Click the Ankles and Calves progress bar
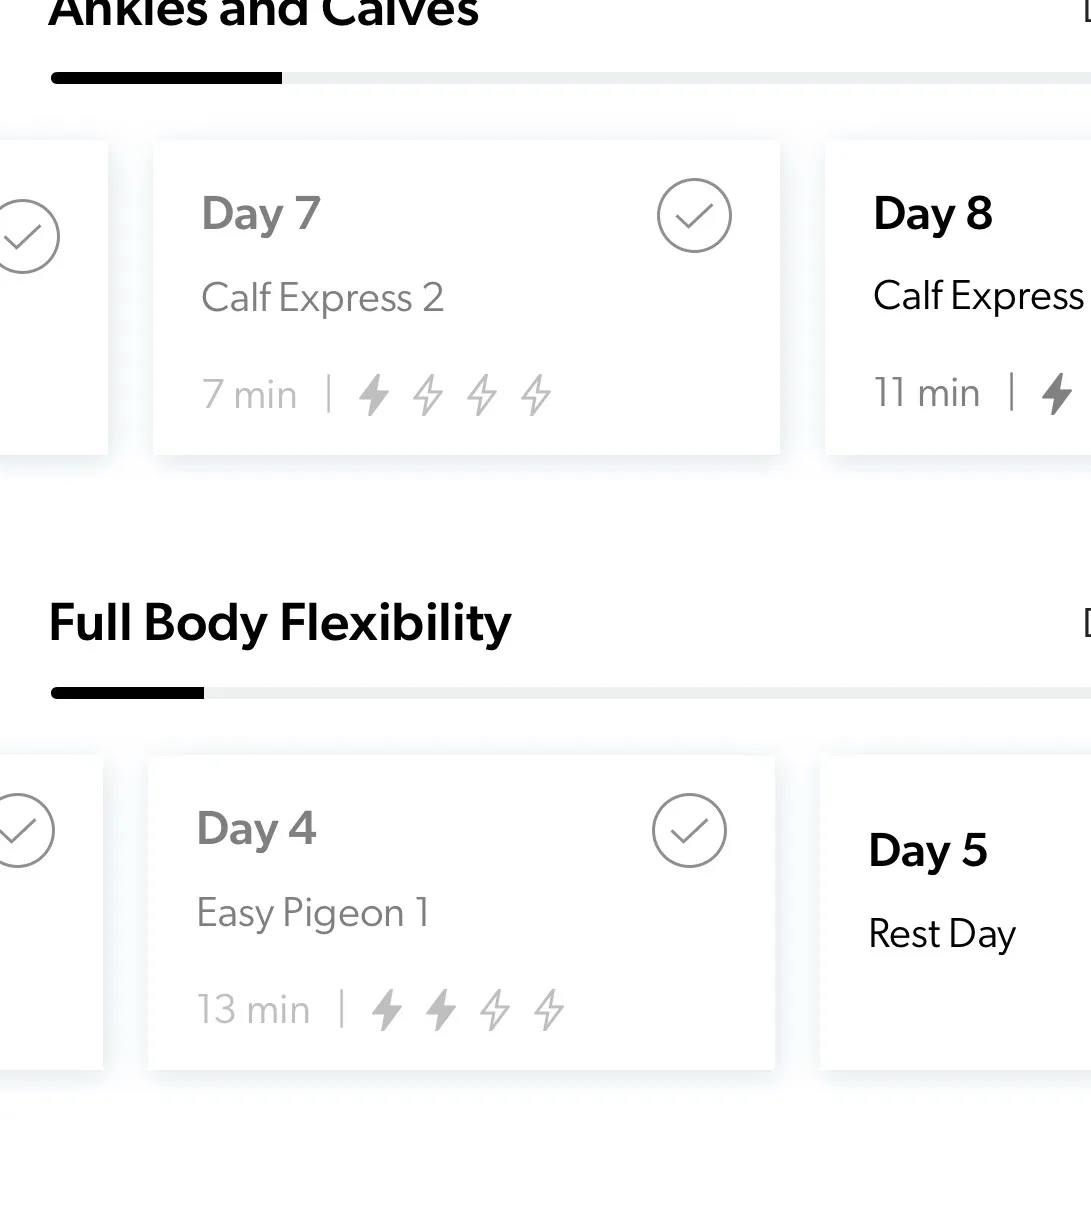The image size is (1091, 1216). pyautogui.click(x=570, y=78)
